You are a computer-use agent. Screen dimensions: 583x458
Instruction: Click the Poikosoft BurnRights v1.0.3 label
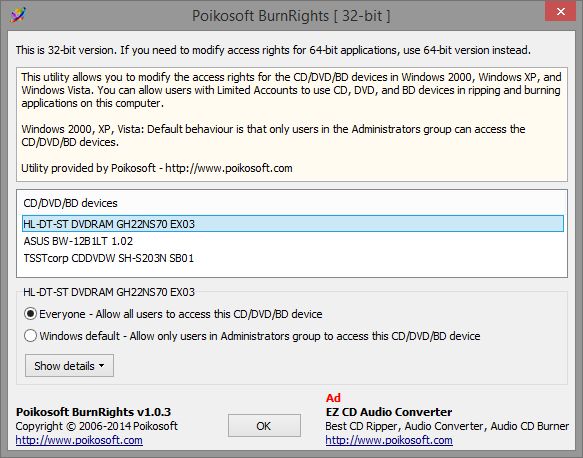[93, 412]
